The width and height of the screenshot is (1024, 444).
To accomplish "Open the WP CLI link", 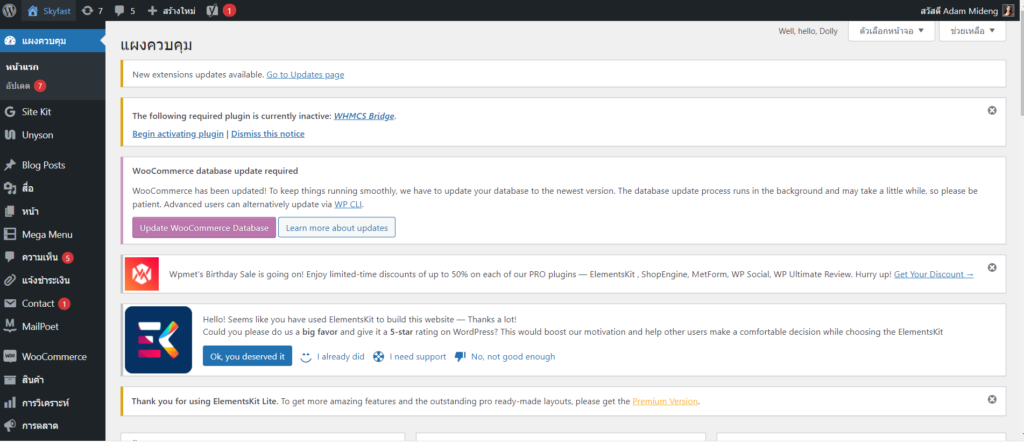I will [348, 204].
